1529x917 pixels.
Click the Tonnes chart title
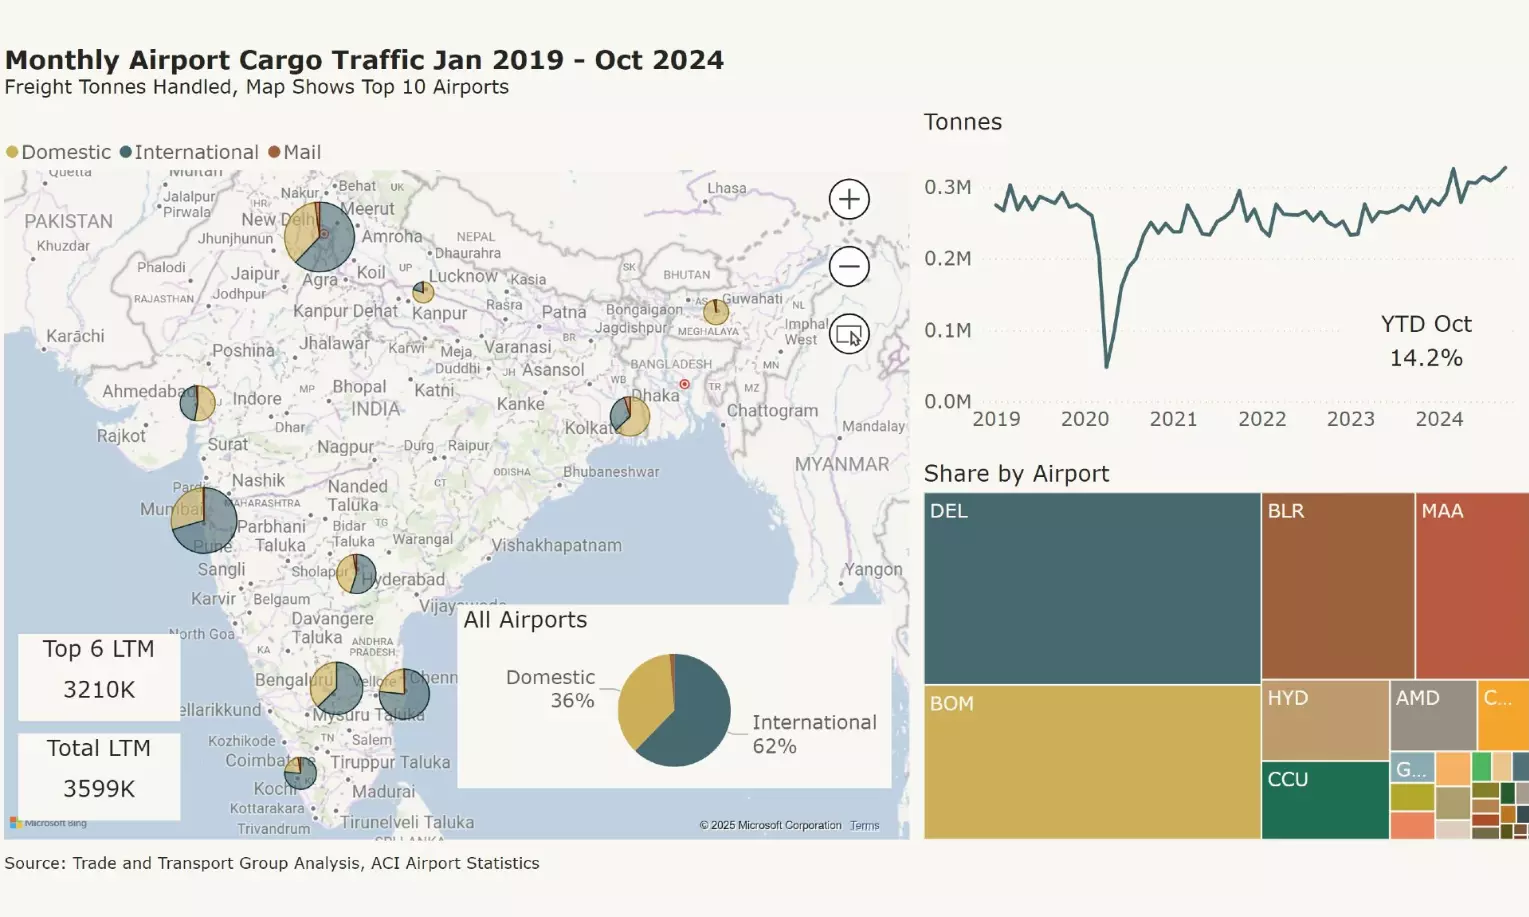pyautogui.click(x=963, y=122)
